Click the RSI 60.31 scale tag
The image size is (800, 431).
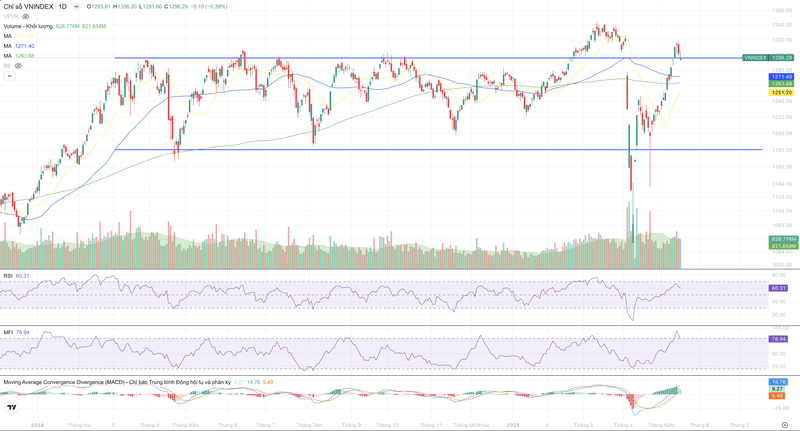coord(778,288)
